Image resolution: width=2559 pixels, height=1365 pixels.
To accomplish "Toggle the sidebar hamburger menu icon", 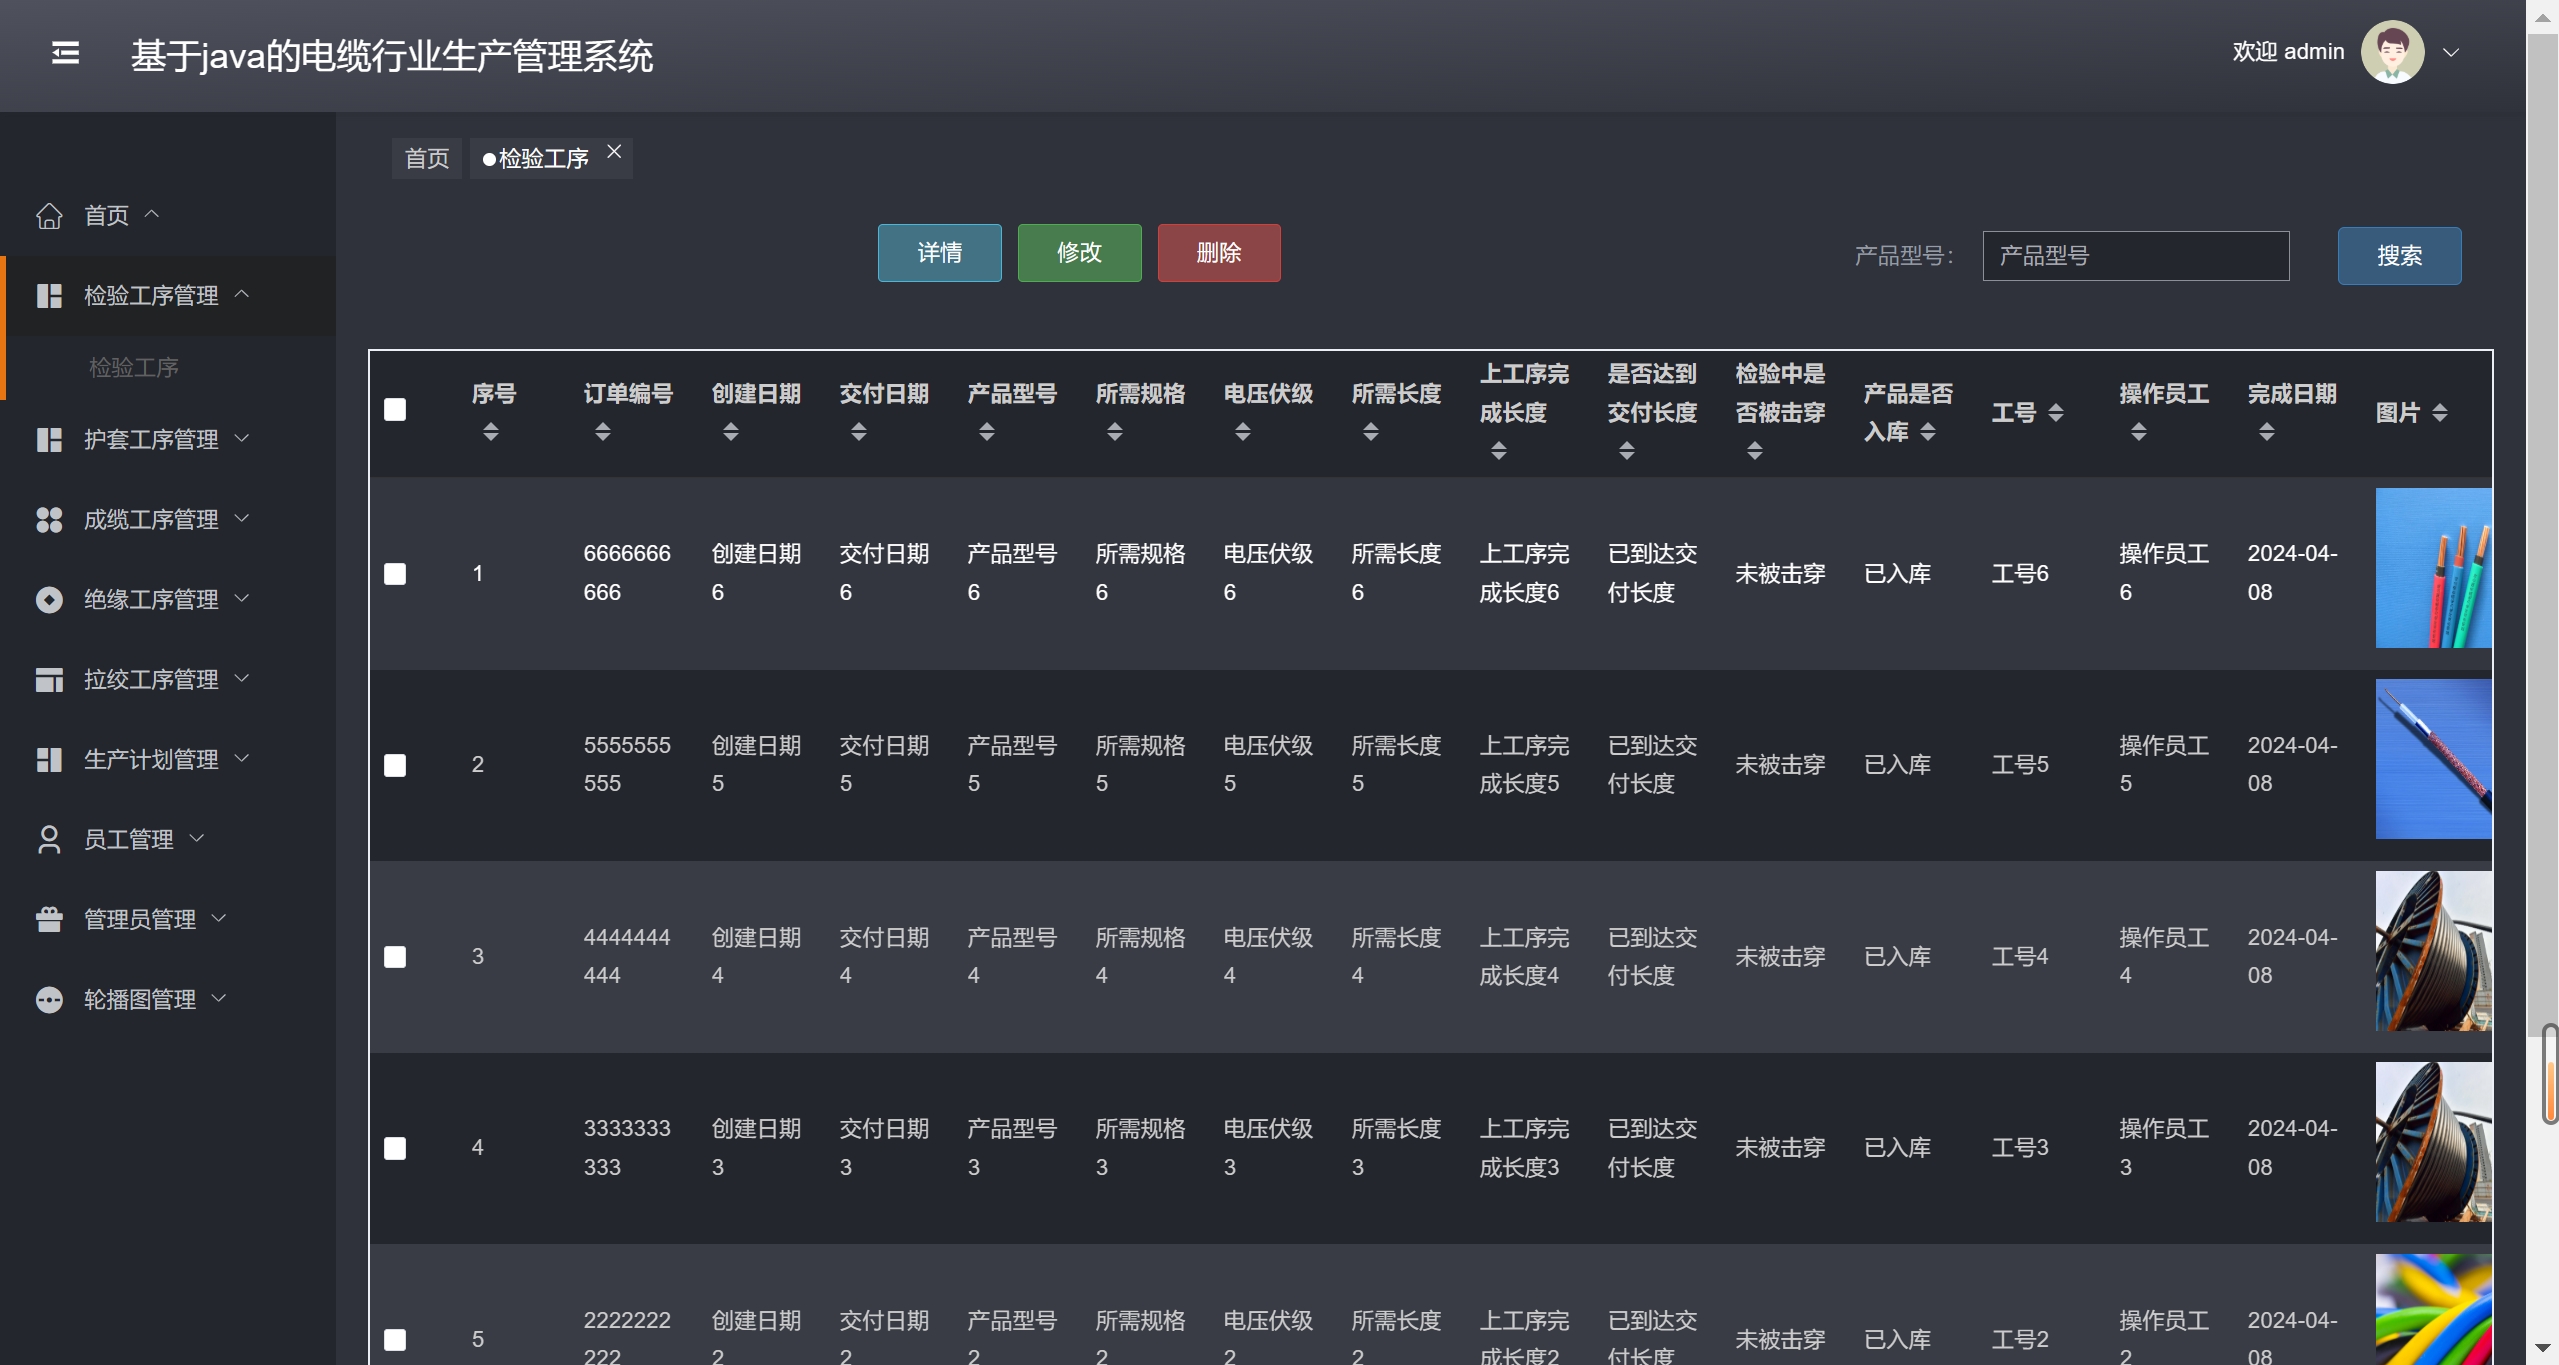I will [x=66, y=53].
